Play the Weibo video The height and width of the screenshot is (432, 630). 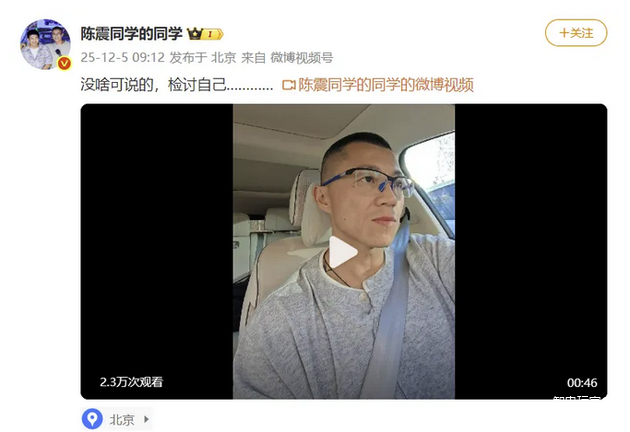click(343, 252)
